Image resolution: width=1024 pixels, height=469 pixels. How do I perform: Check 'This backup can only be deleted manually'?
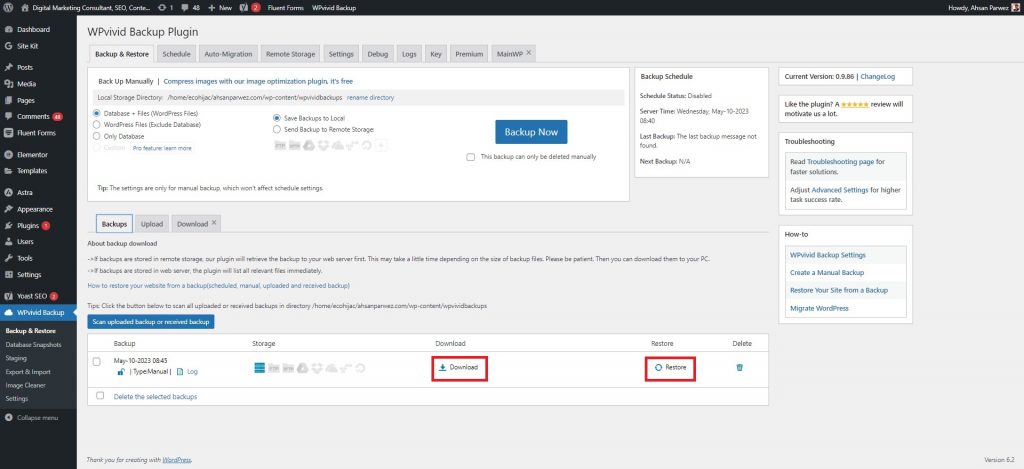(x=471, y=157)
